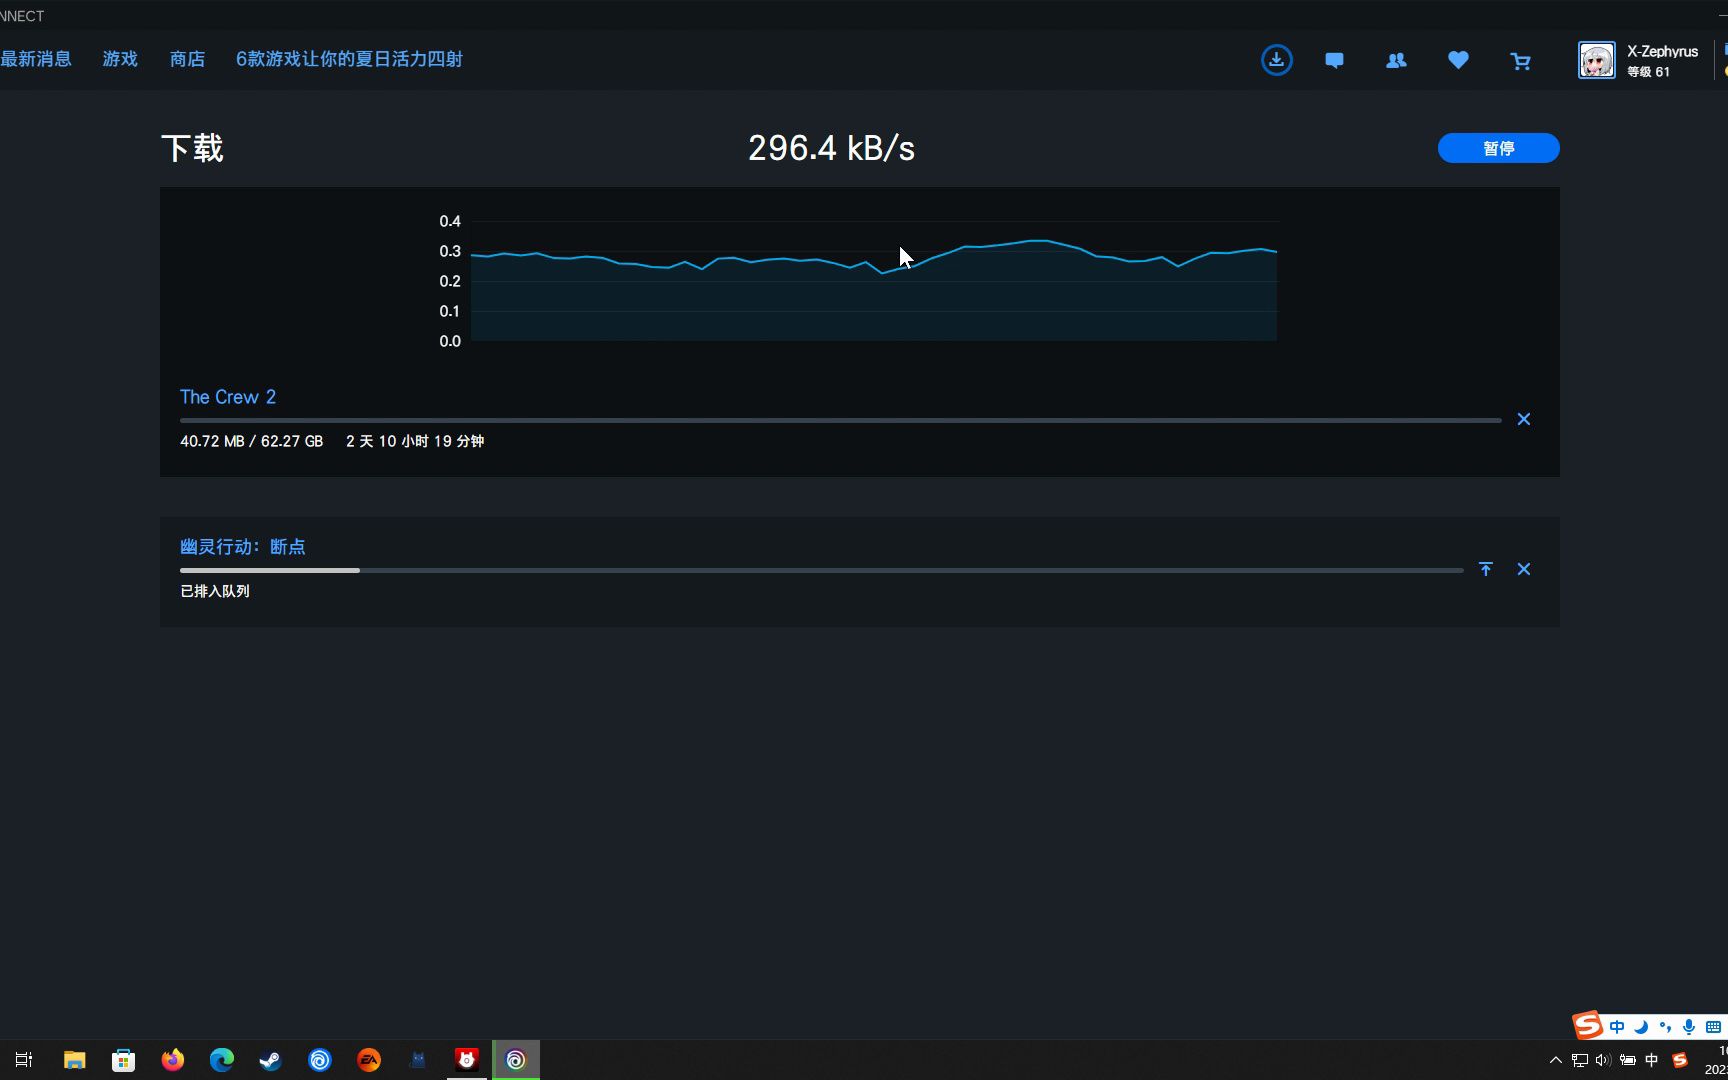The height and width of the screenshot is (1080, 1728).
Task: Open Microsoft Store from taskbar
Action: point(123,1060)
